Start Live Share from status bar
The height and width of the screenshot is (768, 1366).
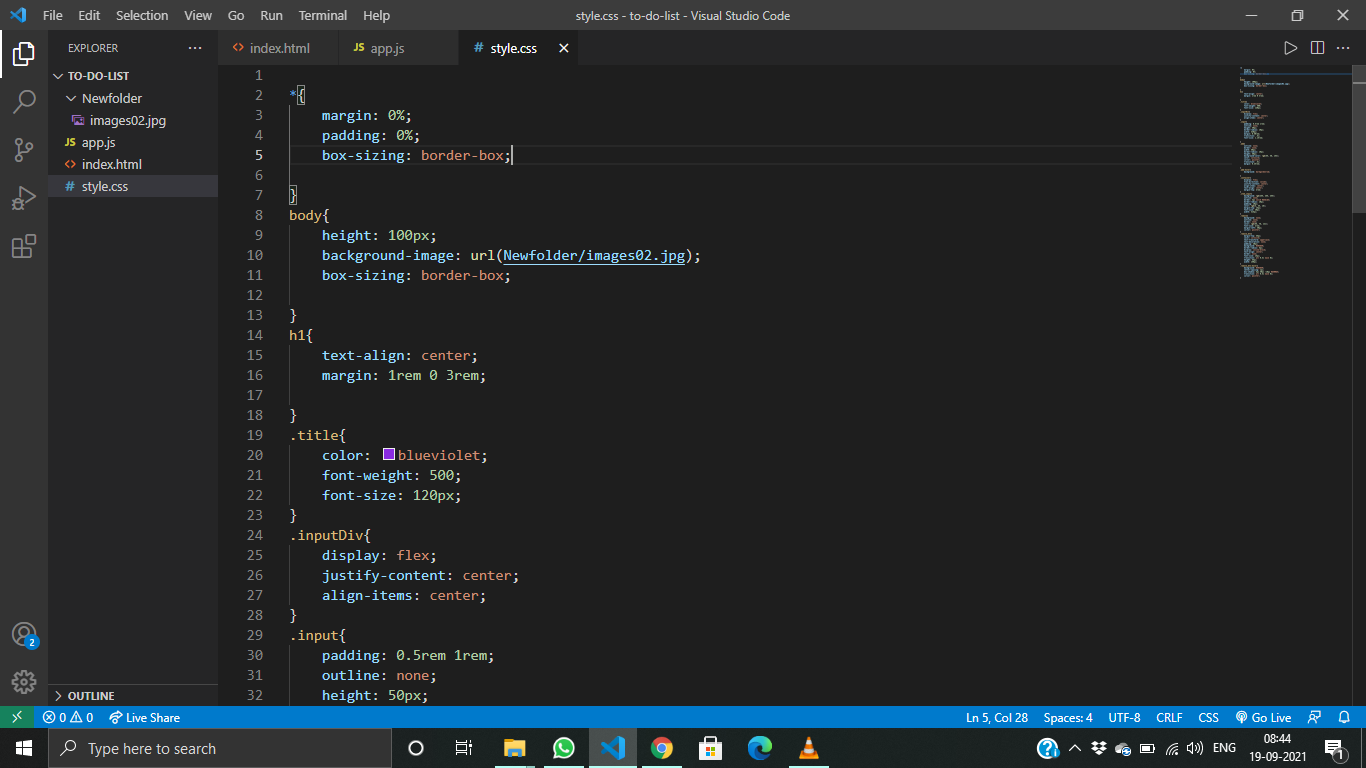click(144, 717)
